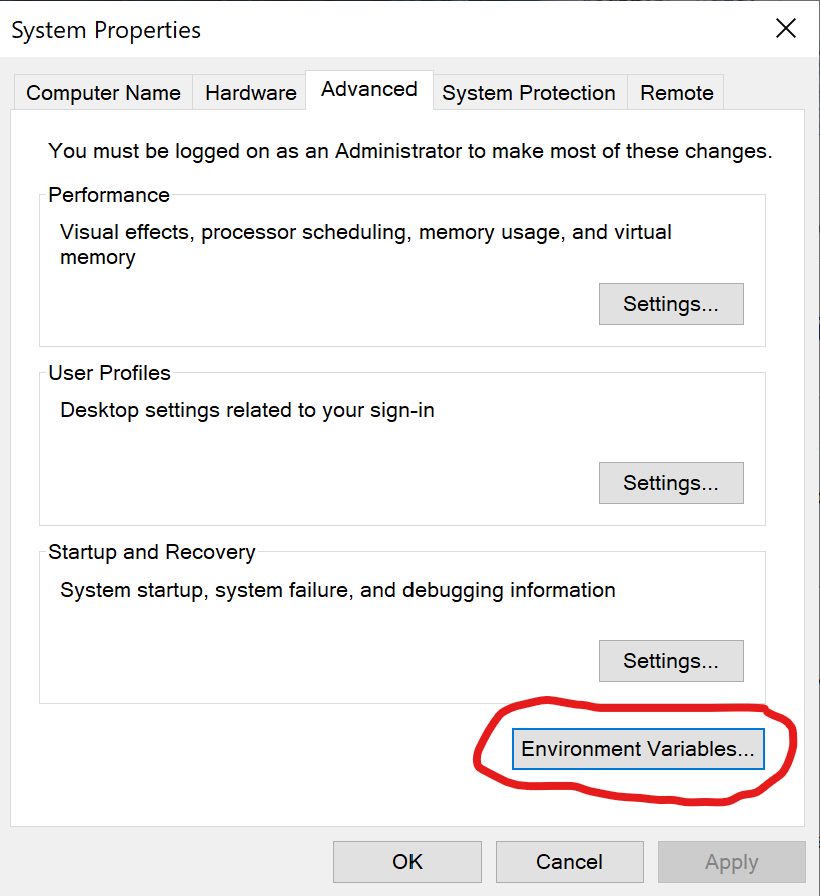Open the Remote tab
The height and width of the screenshot is (896, 820).
[676, 93]
